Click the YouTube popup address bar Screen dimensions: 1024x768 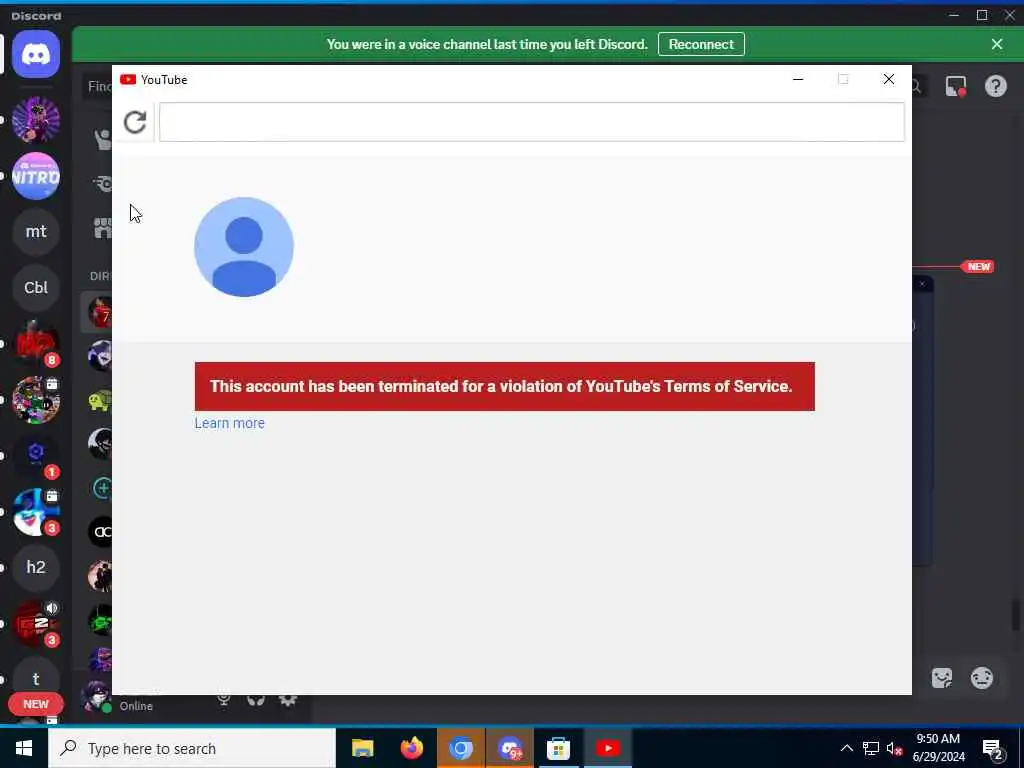(x=532, y=122)
